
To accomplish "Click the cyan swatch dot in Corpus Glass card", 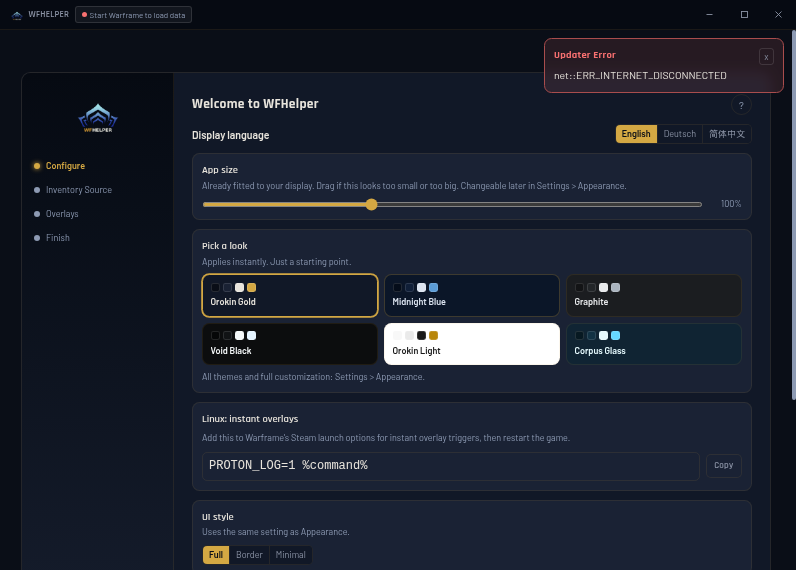I will click(x=615, y=336).
